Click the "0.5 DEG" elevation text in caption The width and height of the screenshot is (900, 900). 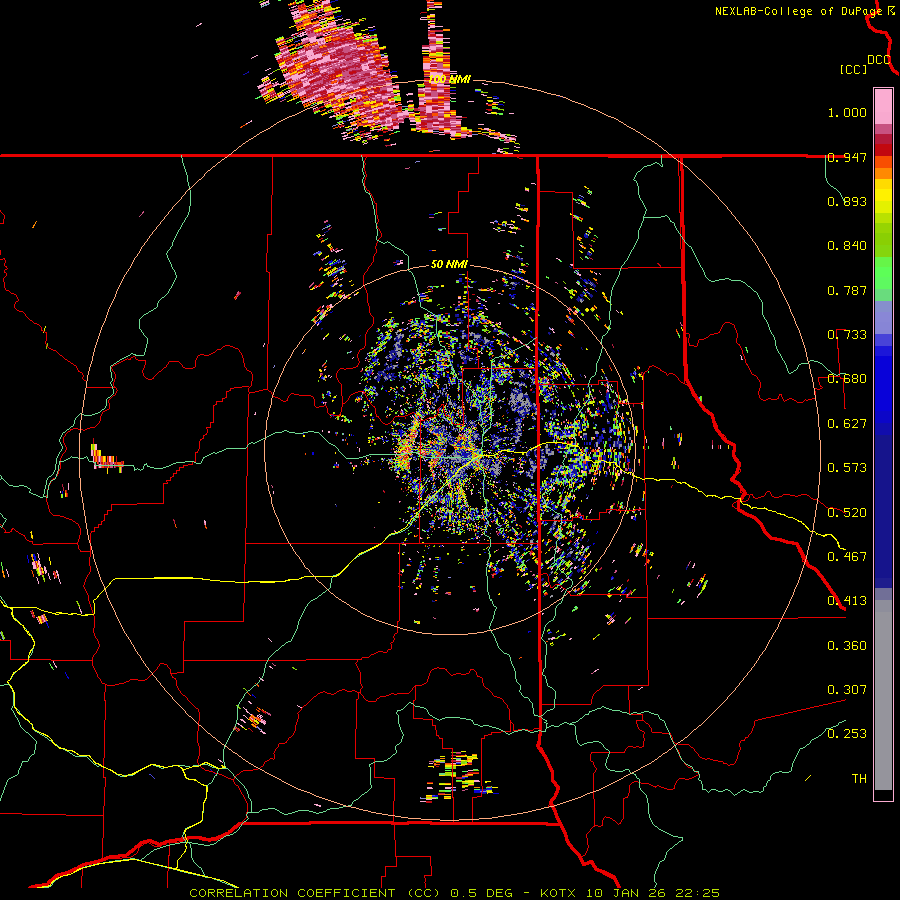483,893
